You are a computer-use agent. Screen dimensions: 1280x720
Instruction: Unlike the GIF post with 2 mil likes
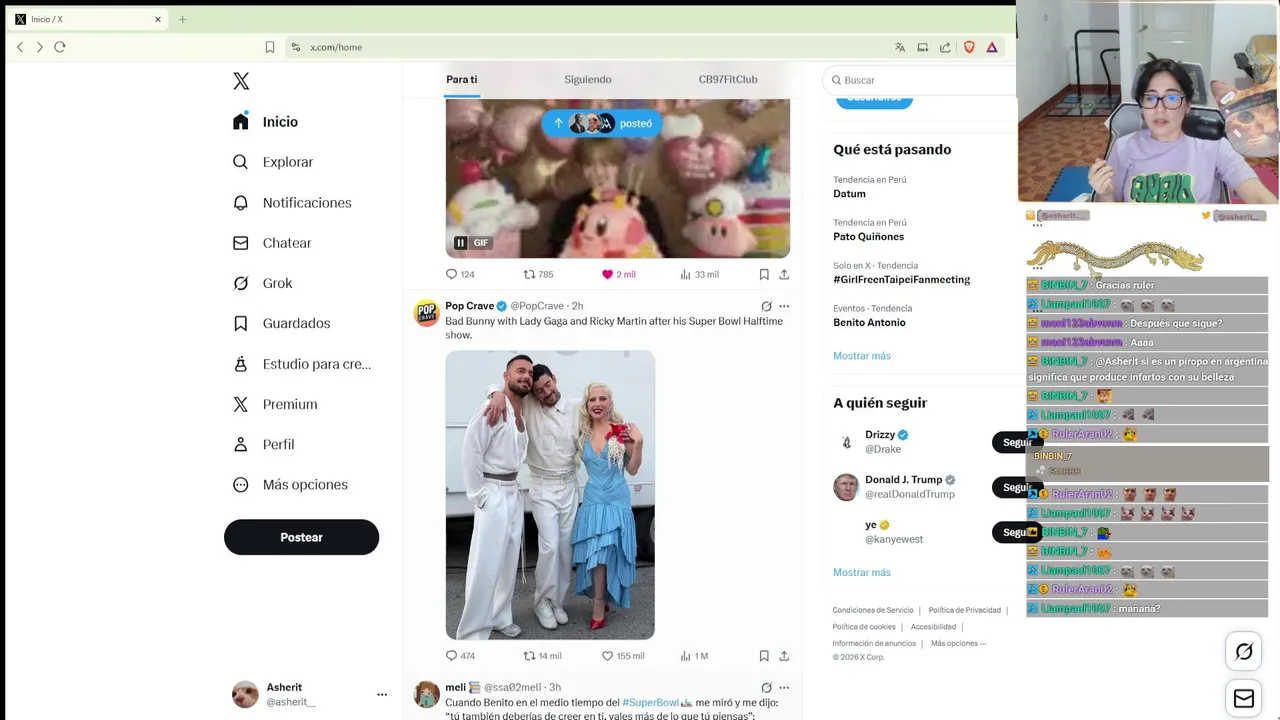coord(618,274)
